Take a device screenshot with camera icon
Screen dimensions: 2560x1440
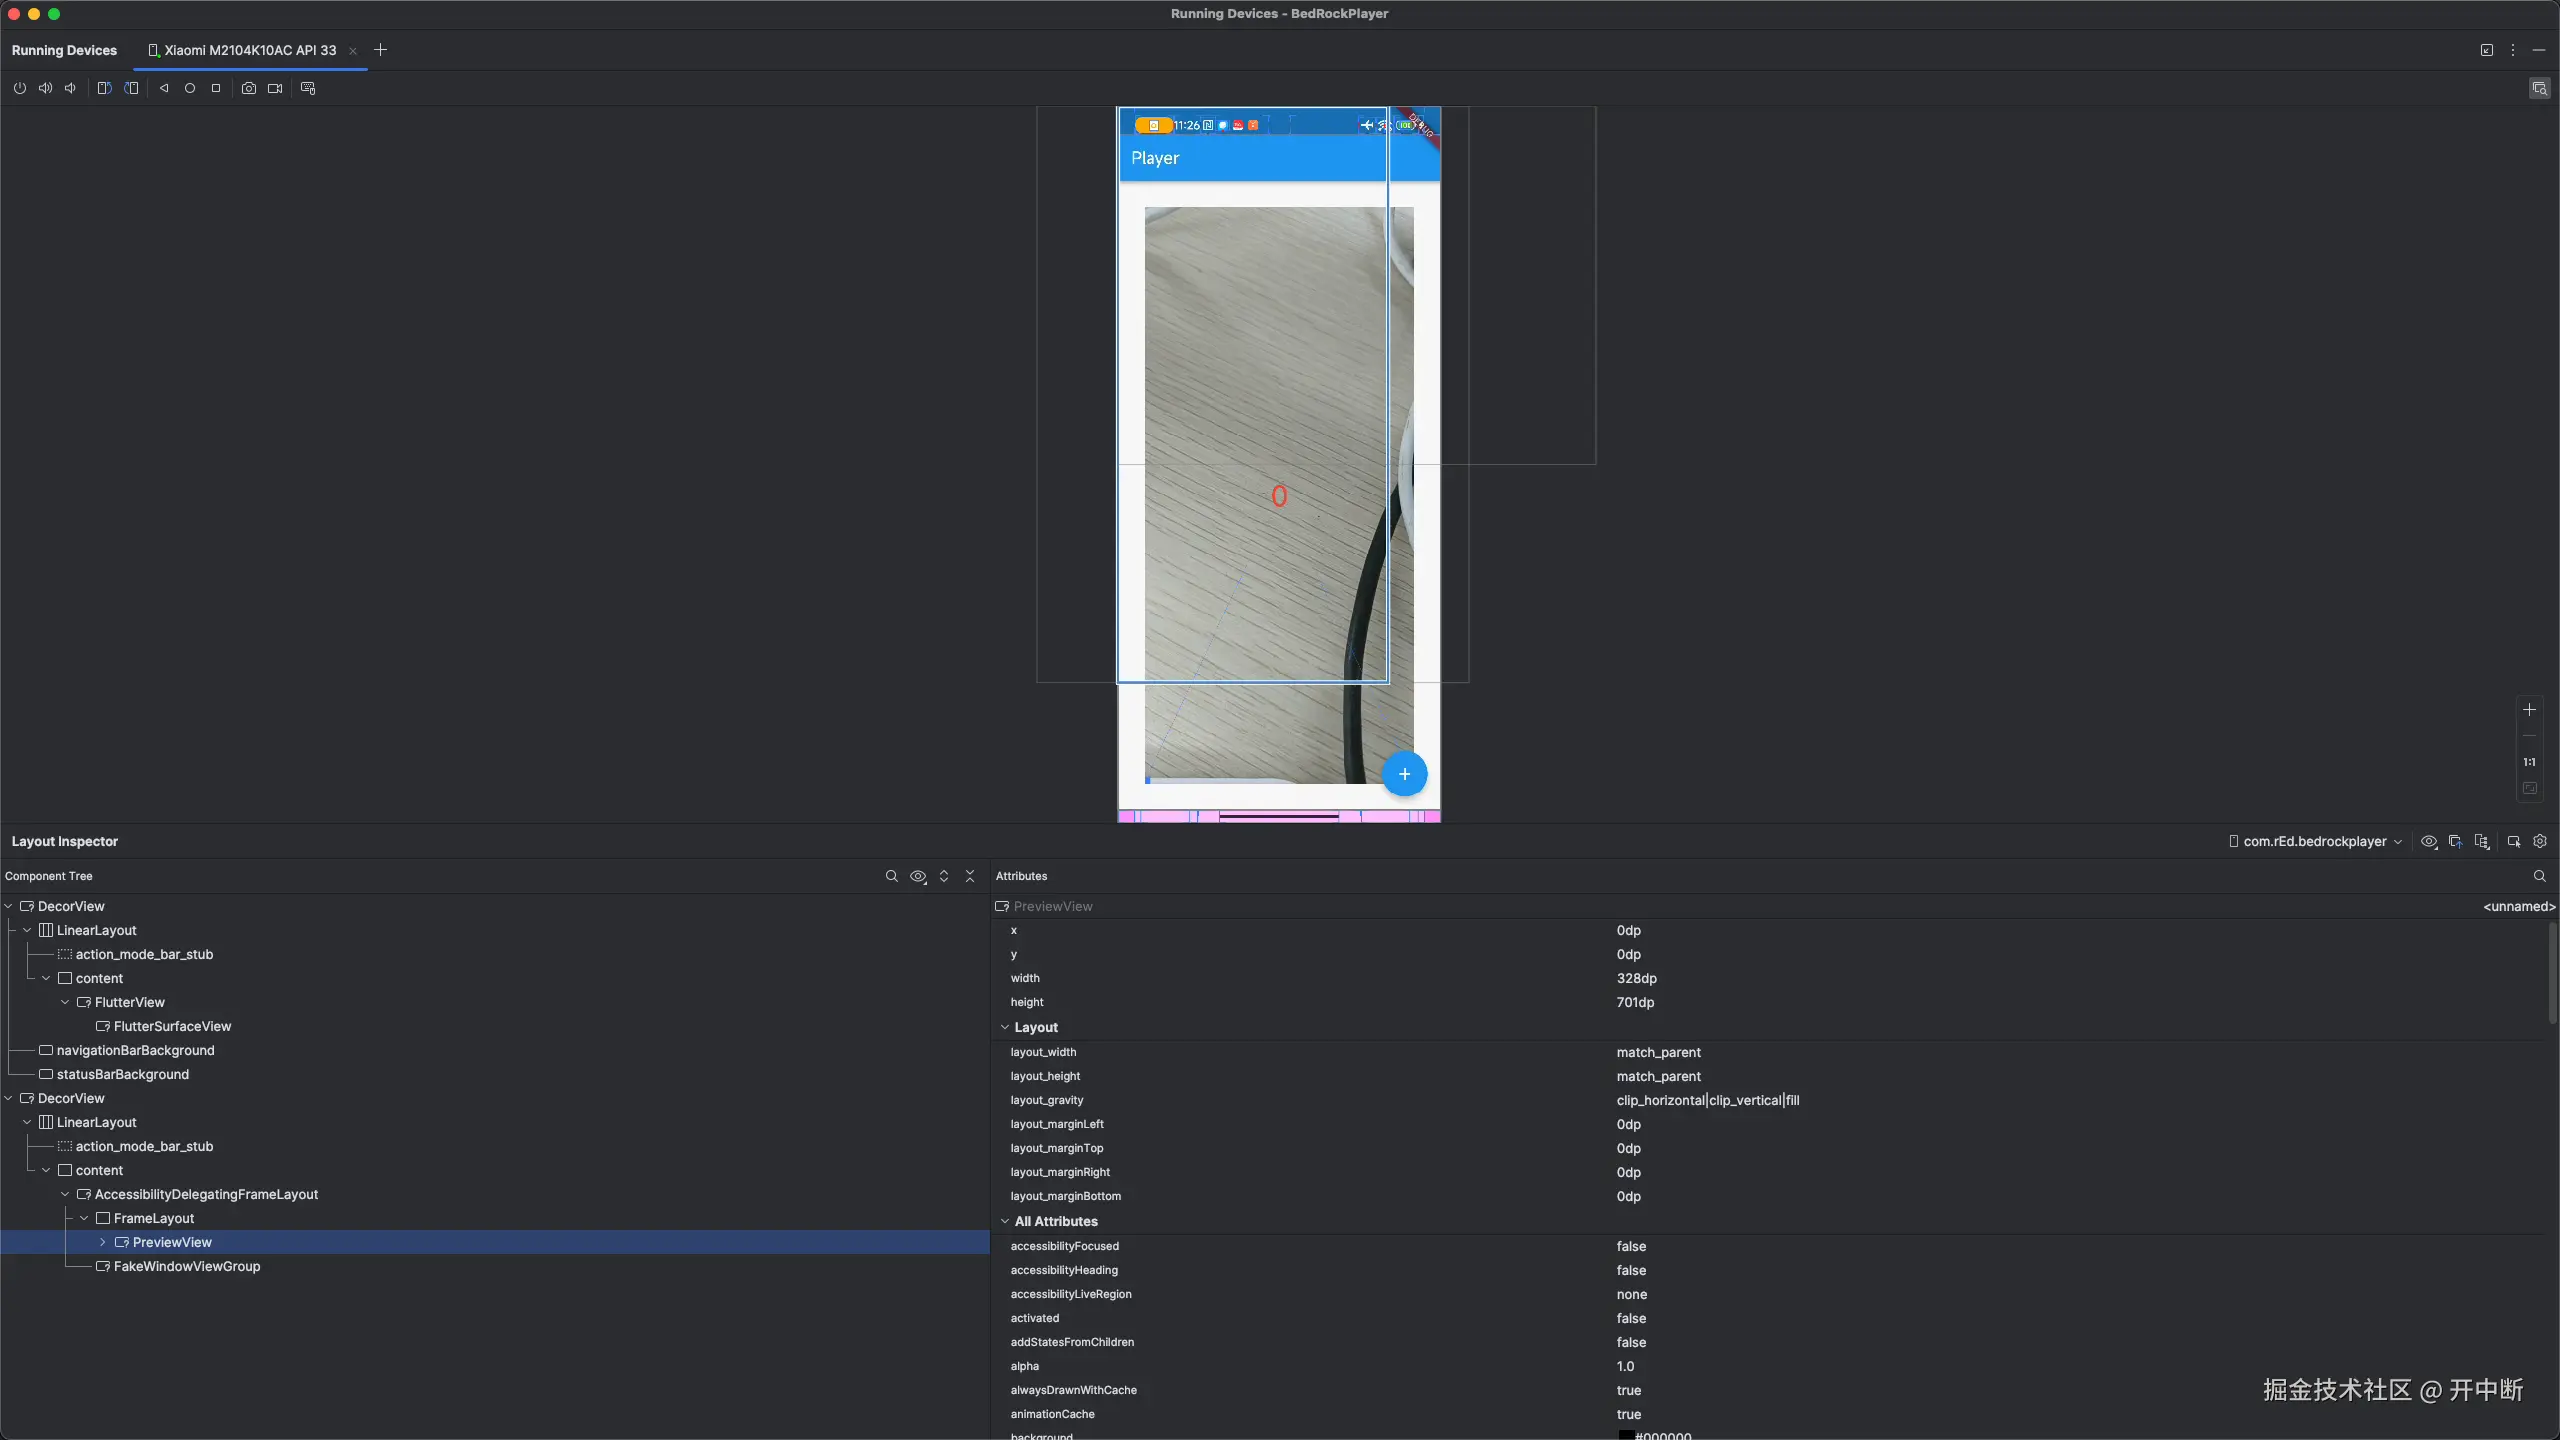point(249,88)
